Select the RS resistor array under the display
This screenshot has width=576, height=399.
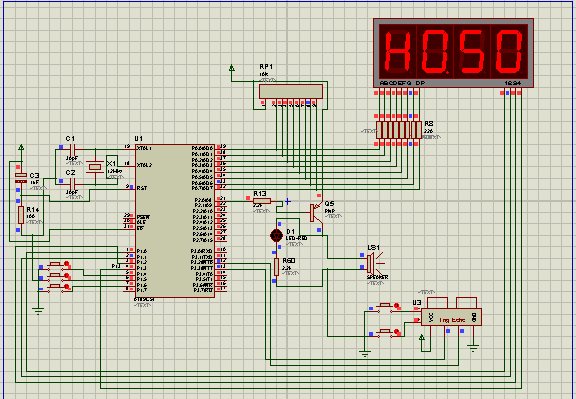399,130
